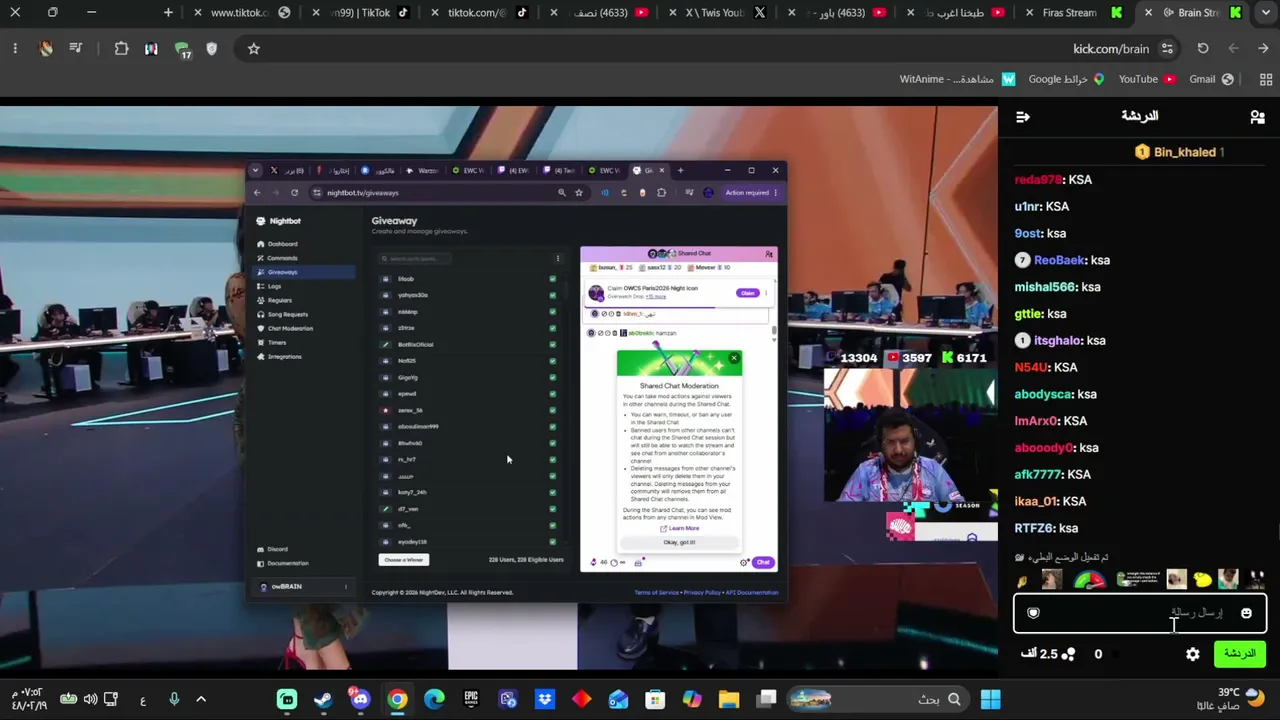Viewport: 1280px width, 720px height.
Task: Toggle GigoYg checkbox in streamed giveaway list
Action: coord(552,377)
